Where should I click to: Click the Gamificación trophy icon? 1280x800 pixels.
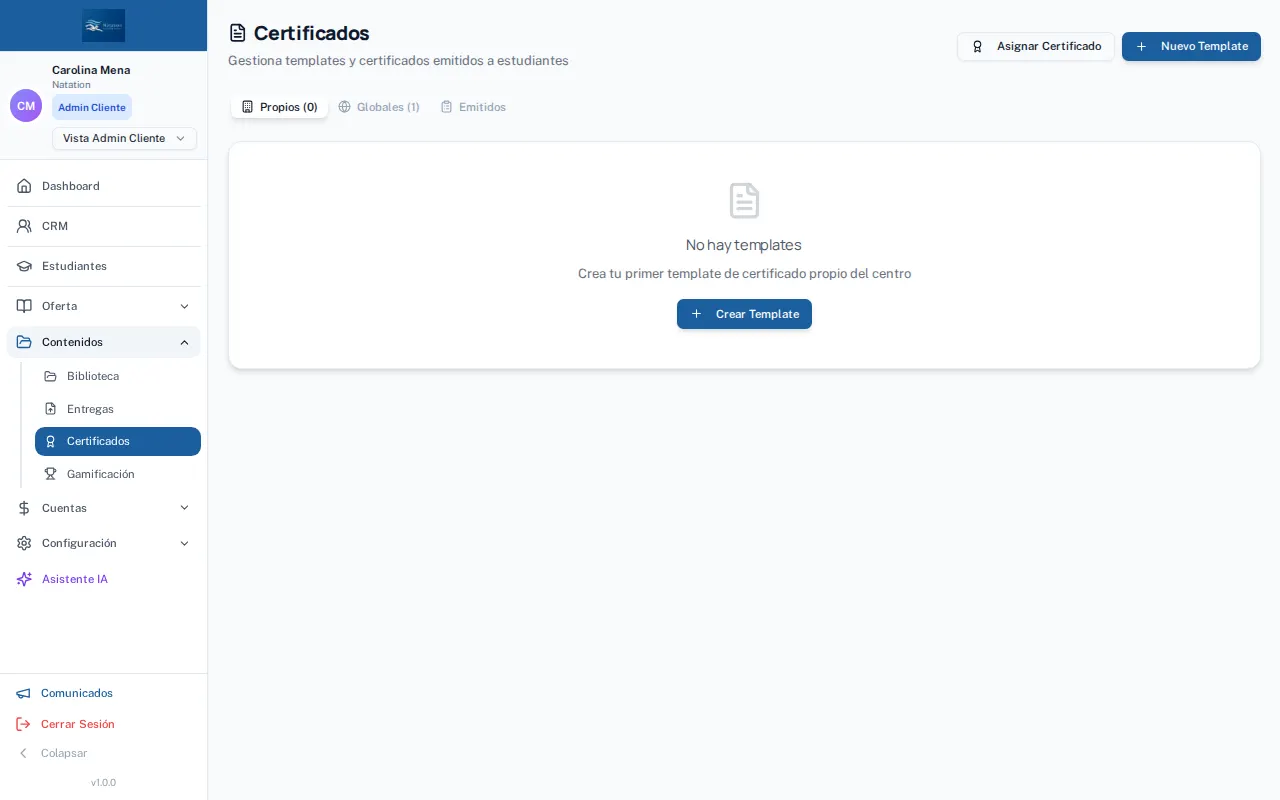click(50, 474)
